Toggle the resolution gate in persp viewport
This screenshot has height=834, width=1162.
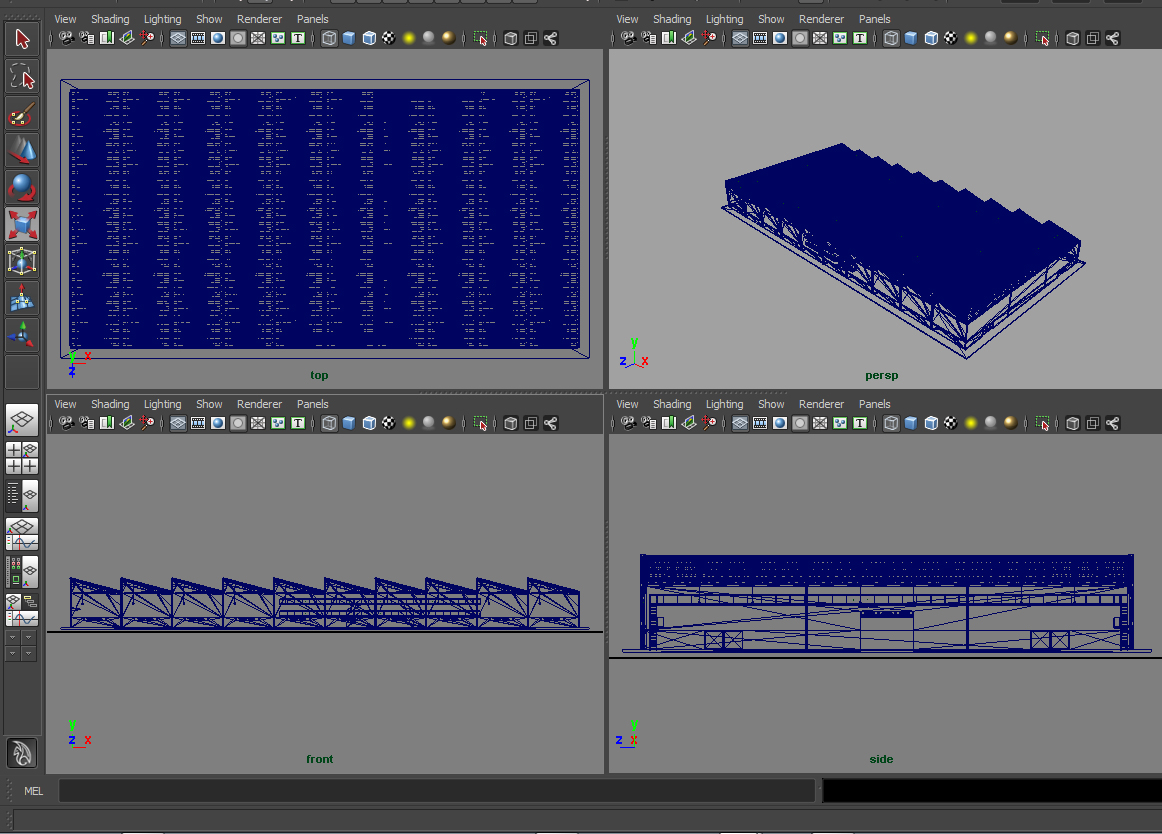point(778,38)
